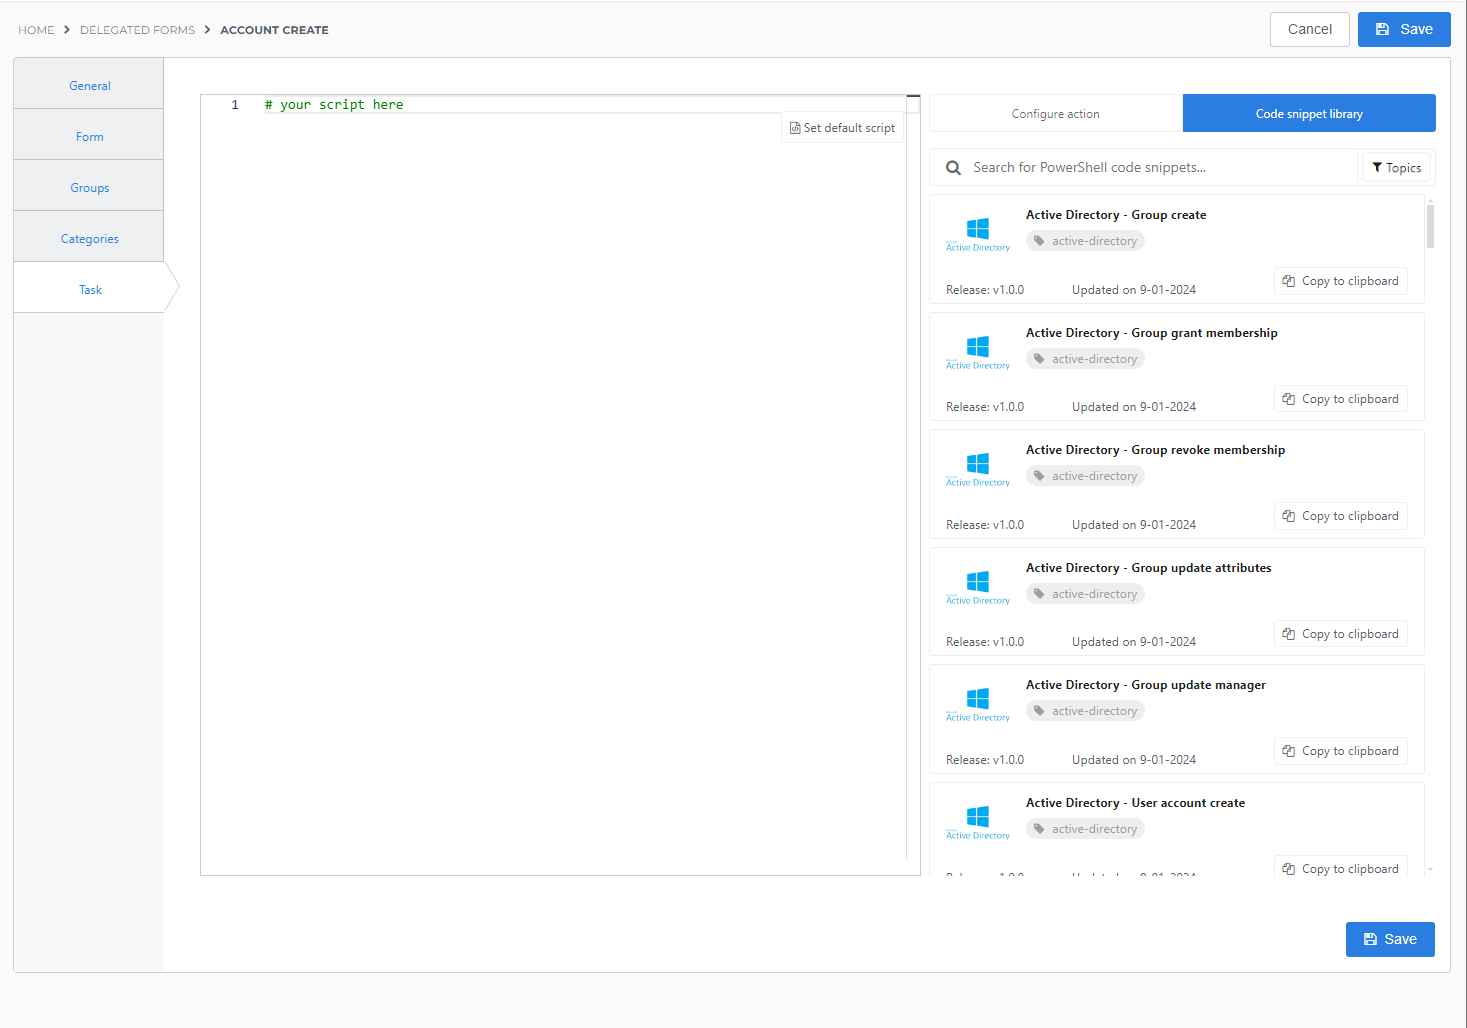Click the Active Directory logo on Group grant membership

(978, 353)
